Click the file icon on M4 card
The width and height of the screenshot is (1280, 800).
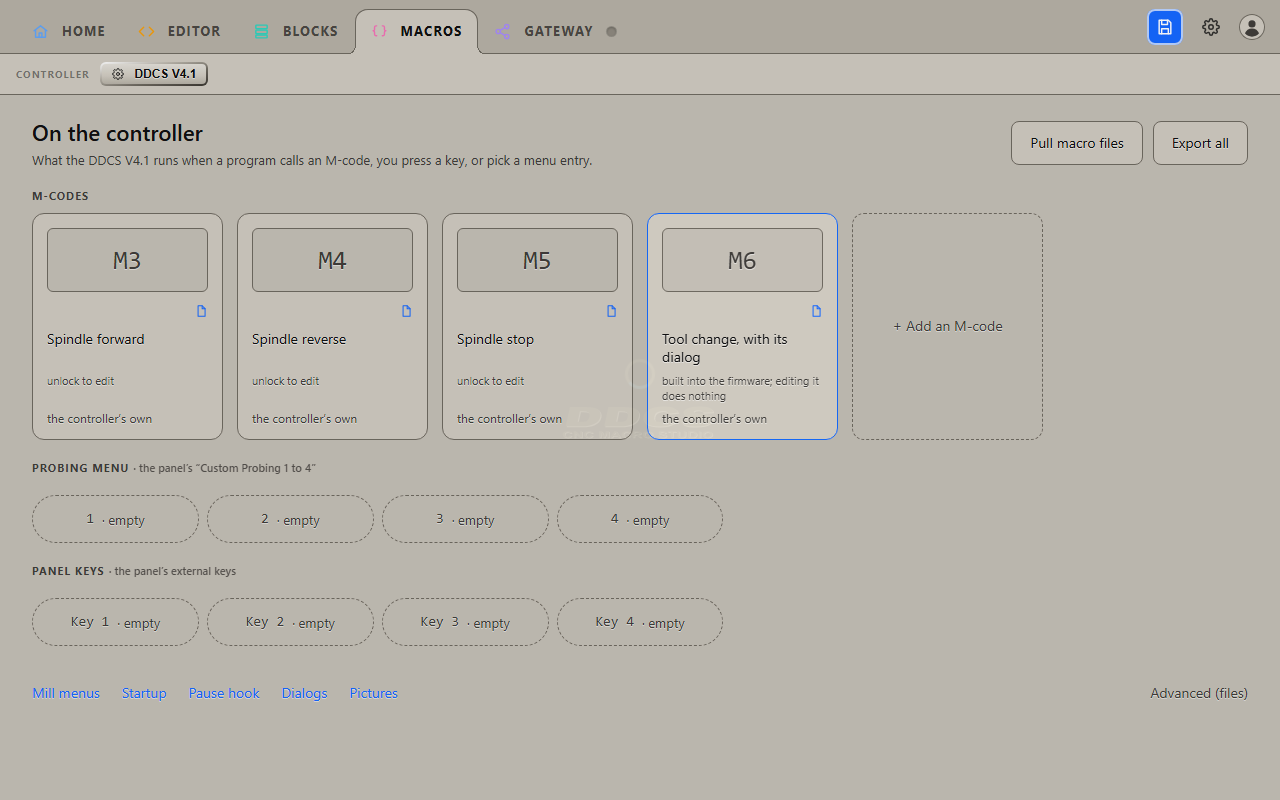[406, 311]
